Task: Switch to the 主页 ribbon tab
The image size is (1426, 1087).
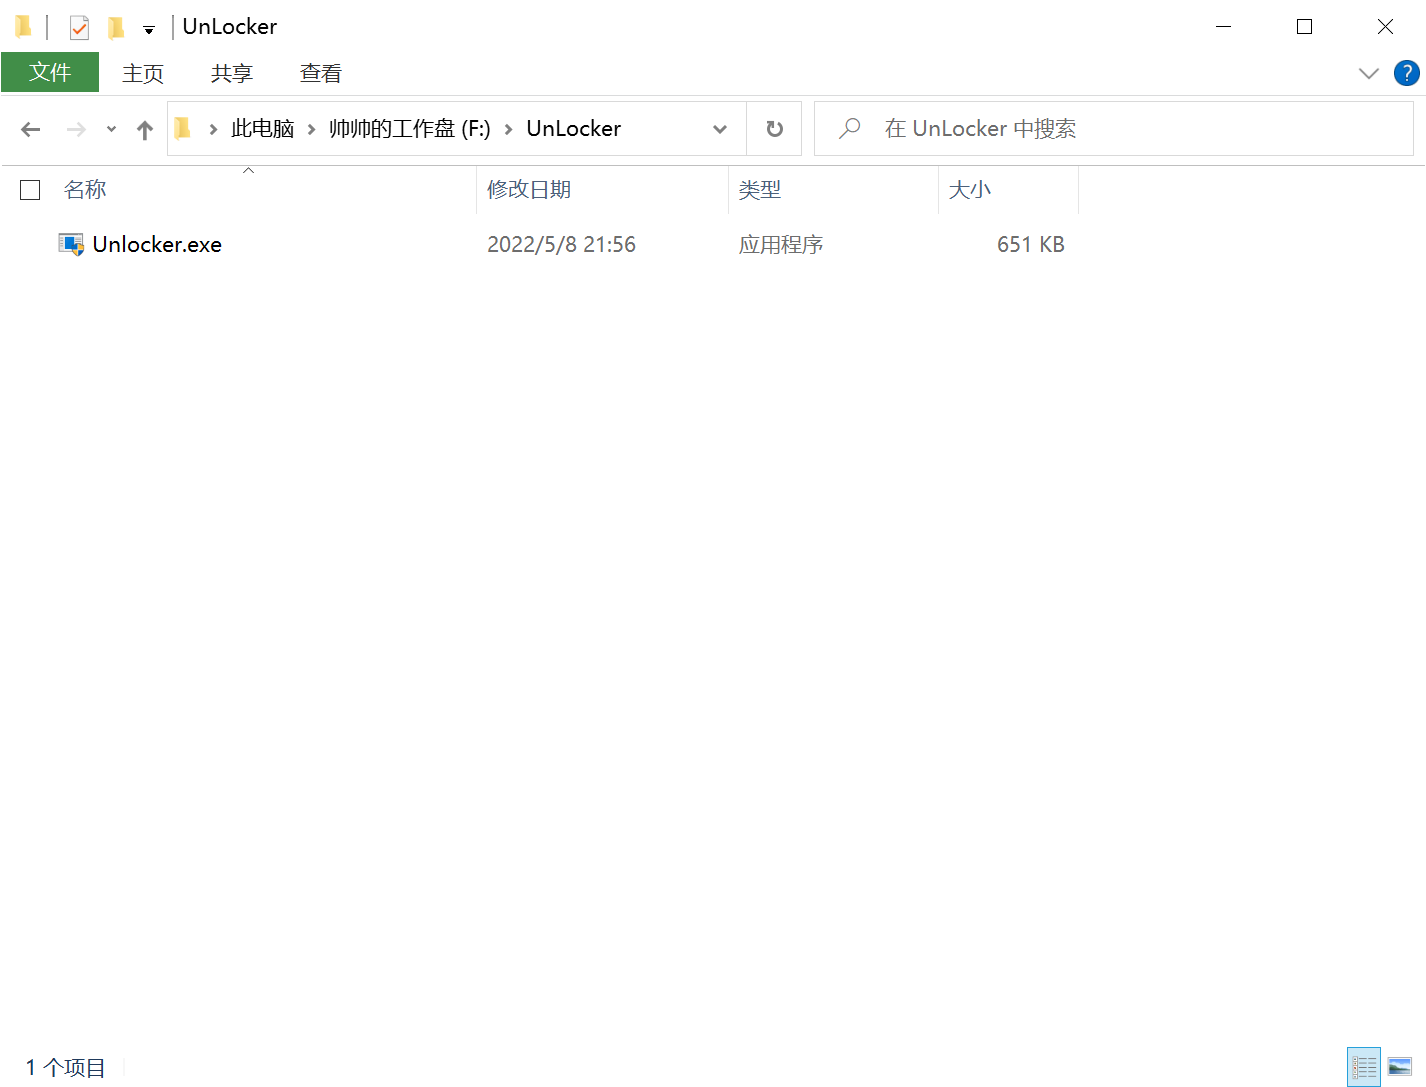Action: point(143,73)
